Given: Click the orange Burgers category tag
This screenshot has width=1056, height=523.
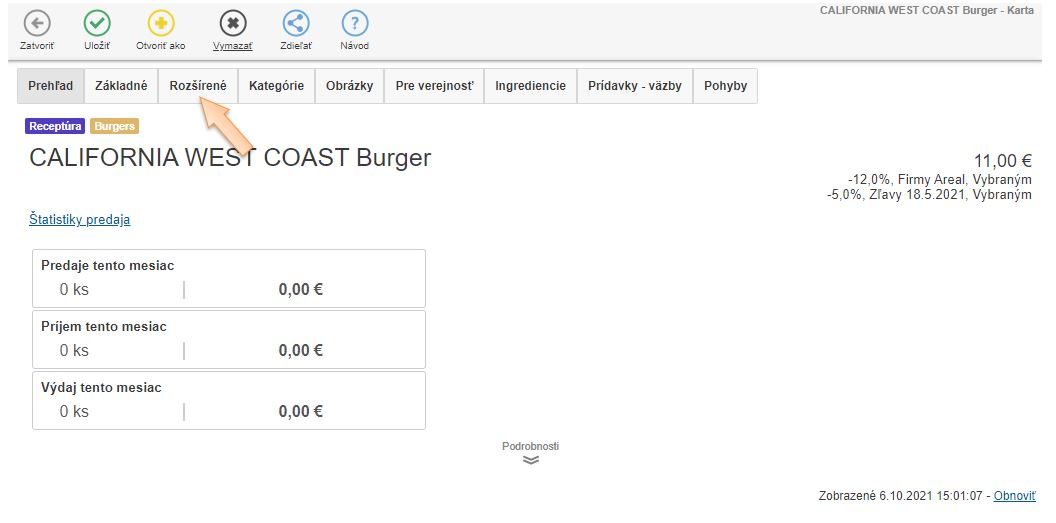Looking at the screenshot, I should click(115, 126).
